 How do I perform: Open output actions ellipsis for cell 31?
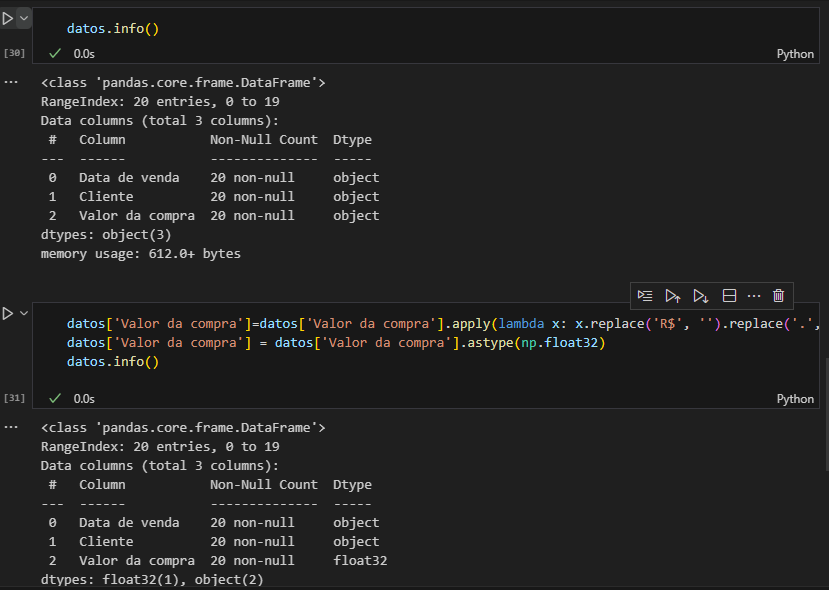click(x=11, y=427)
